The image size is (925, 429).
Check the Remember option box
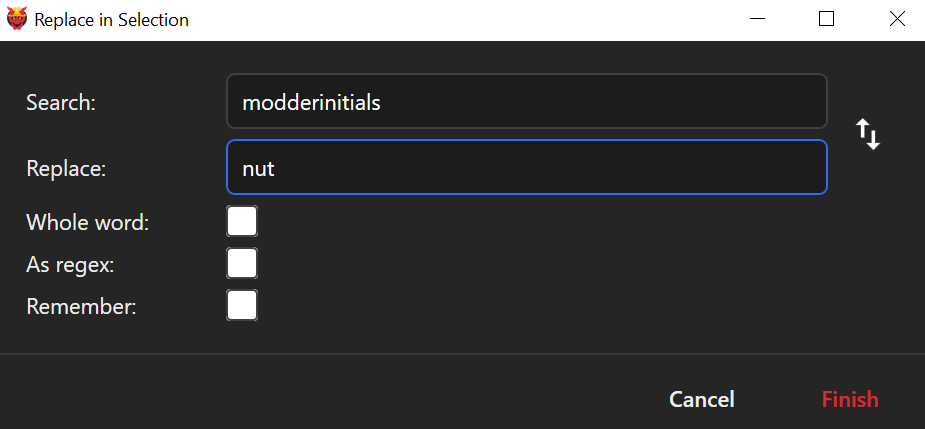(x=242, y=305)
